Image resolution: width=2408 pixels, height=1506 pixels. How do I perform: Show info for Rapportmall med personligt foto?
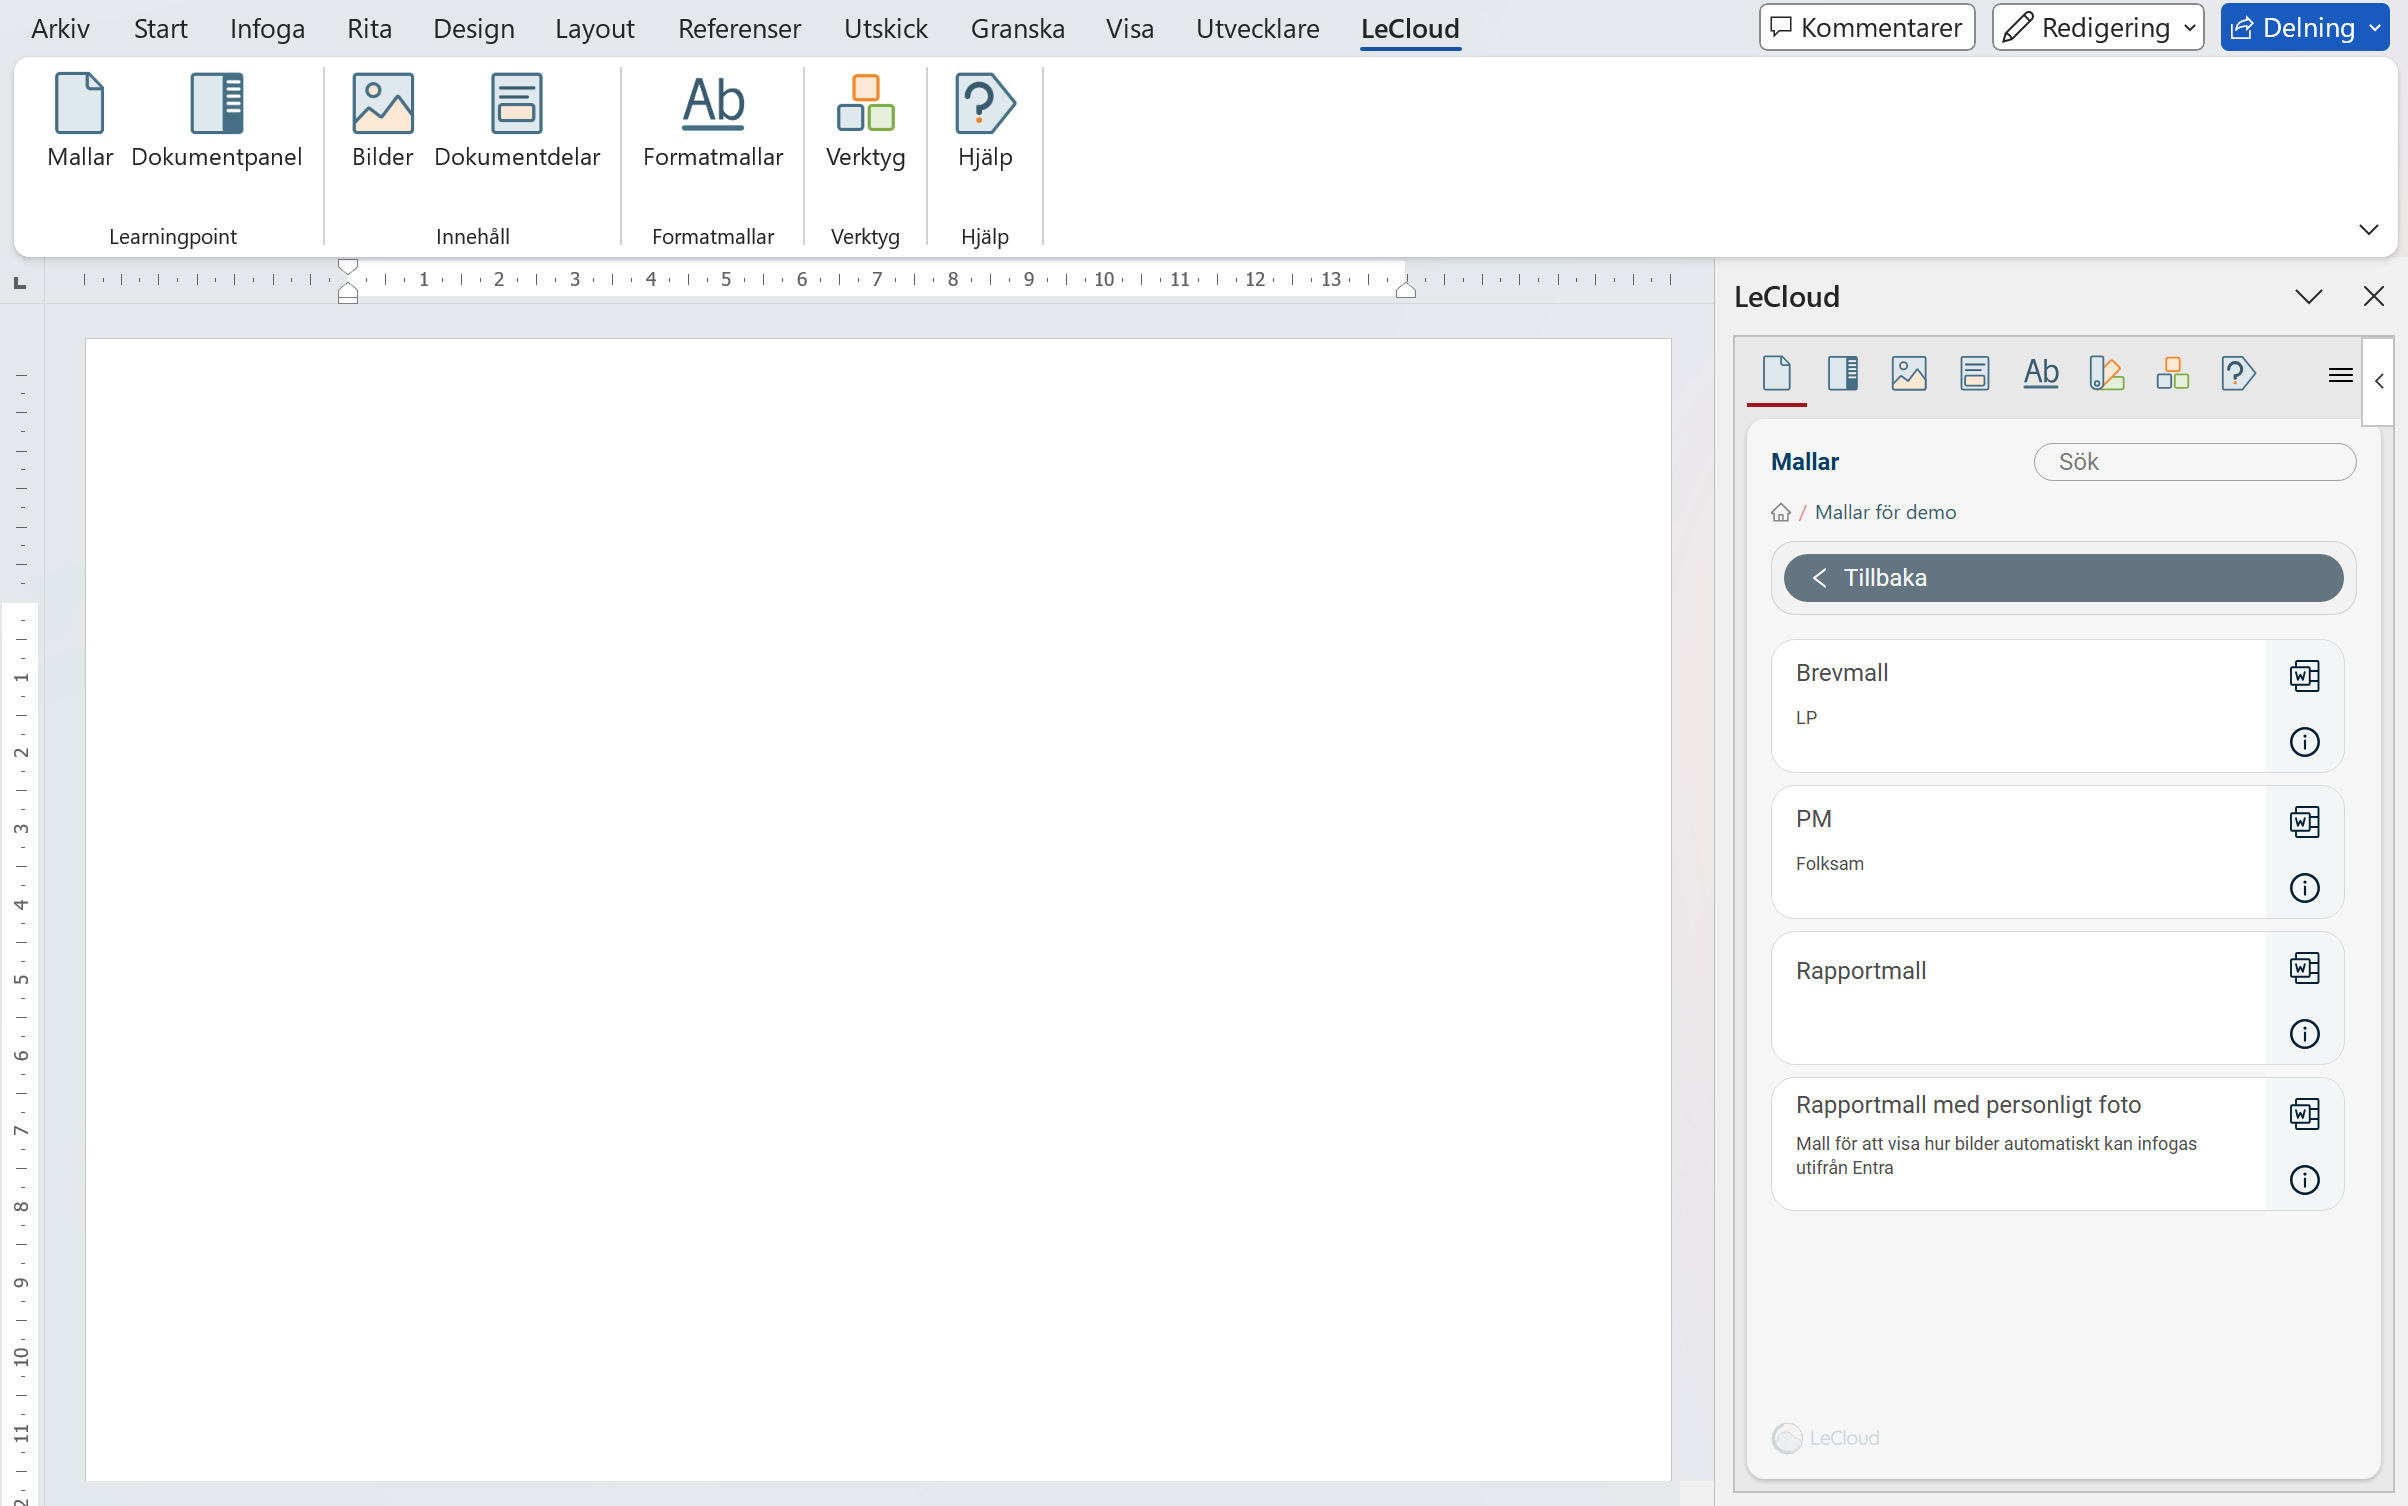point(2304,1180)
